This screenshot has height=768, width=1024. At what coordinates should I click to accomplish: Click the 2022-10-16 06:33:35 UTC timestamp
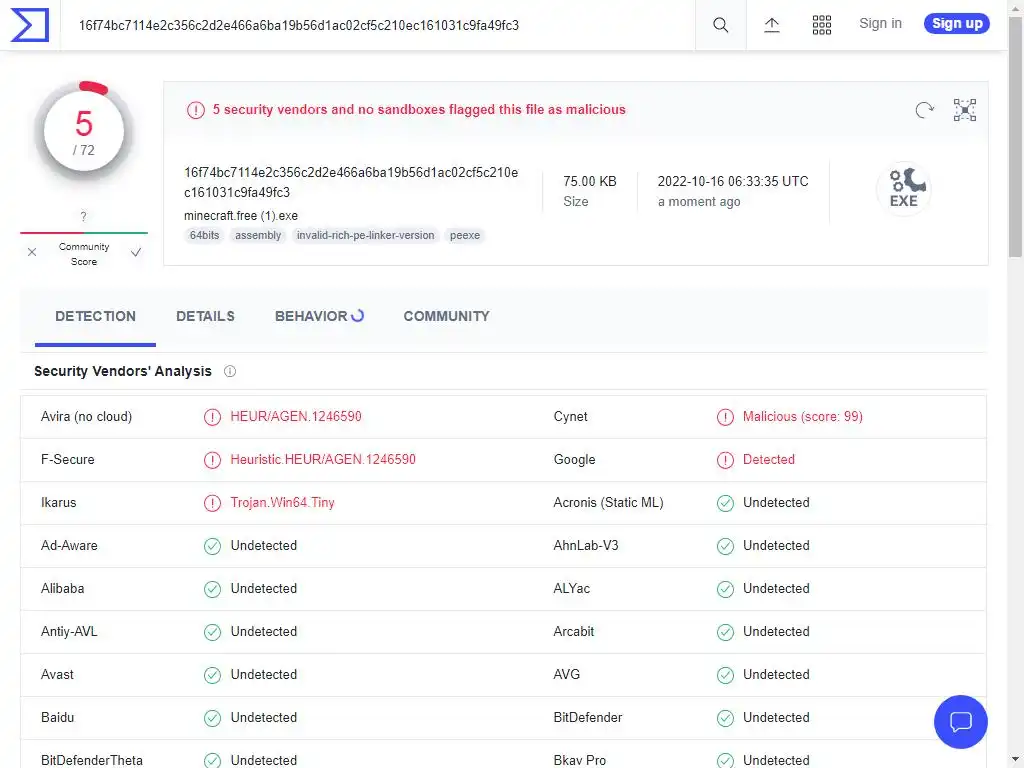pyautogui.click(x=733, y=182)
